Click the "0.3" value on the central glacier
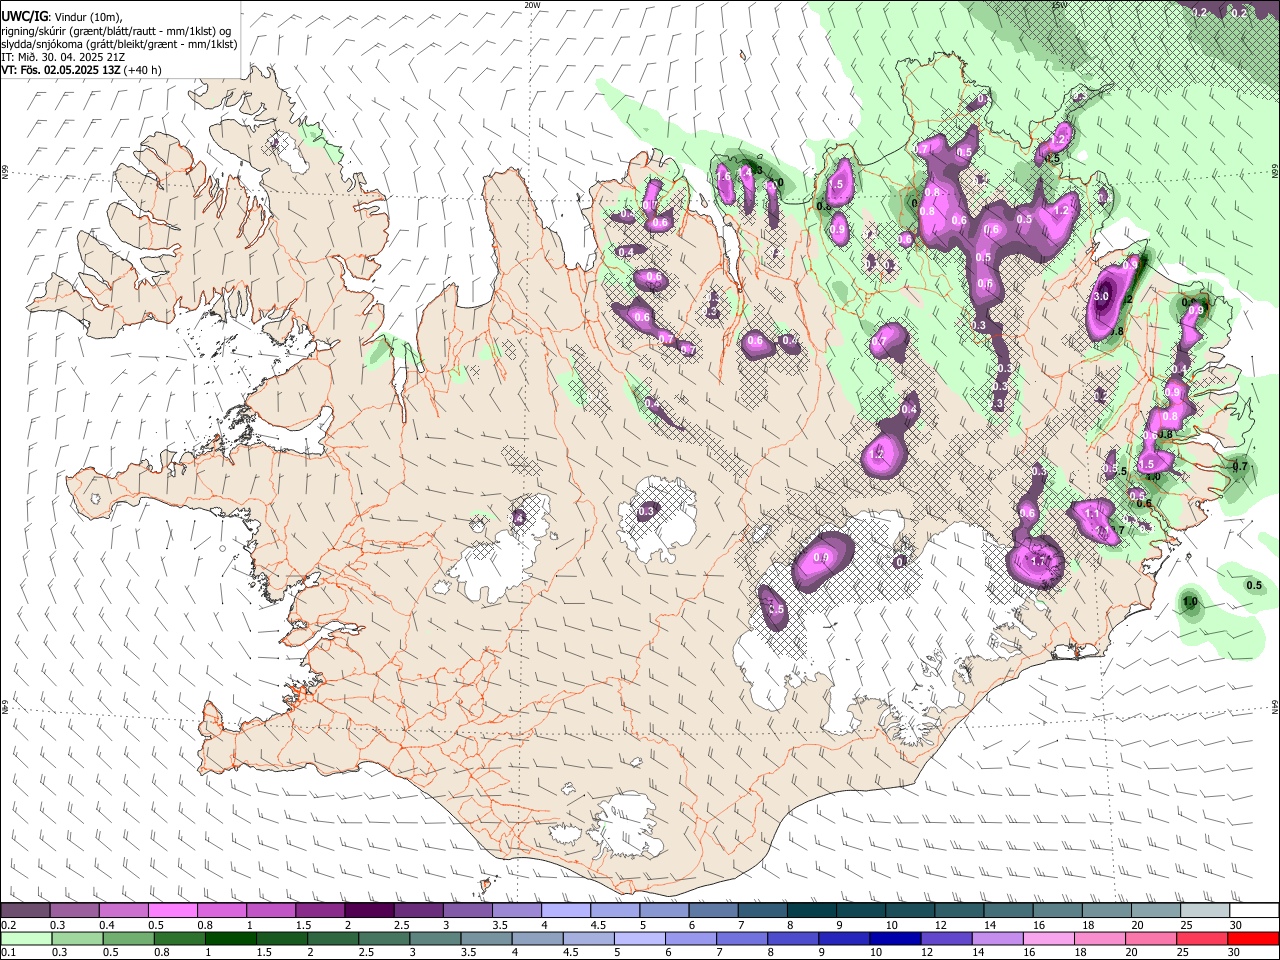This screenshot has height=960, width=1280. pos(646,511)
